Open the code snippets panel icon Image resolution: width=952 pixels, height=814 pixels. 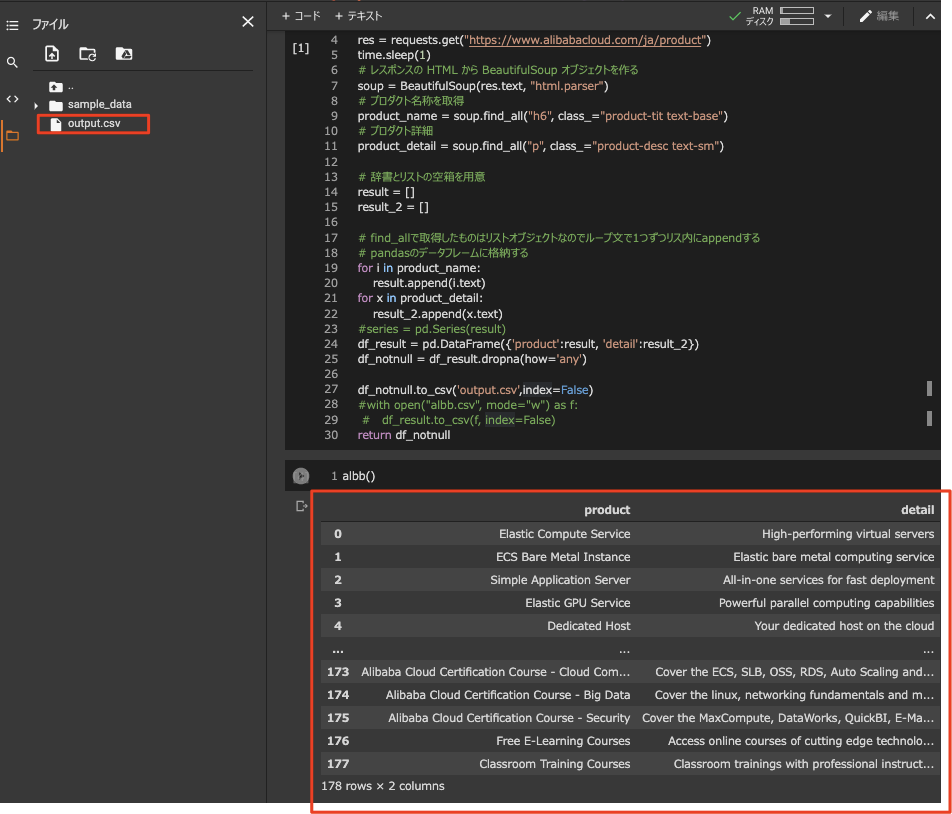[12, 98]
